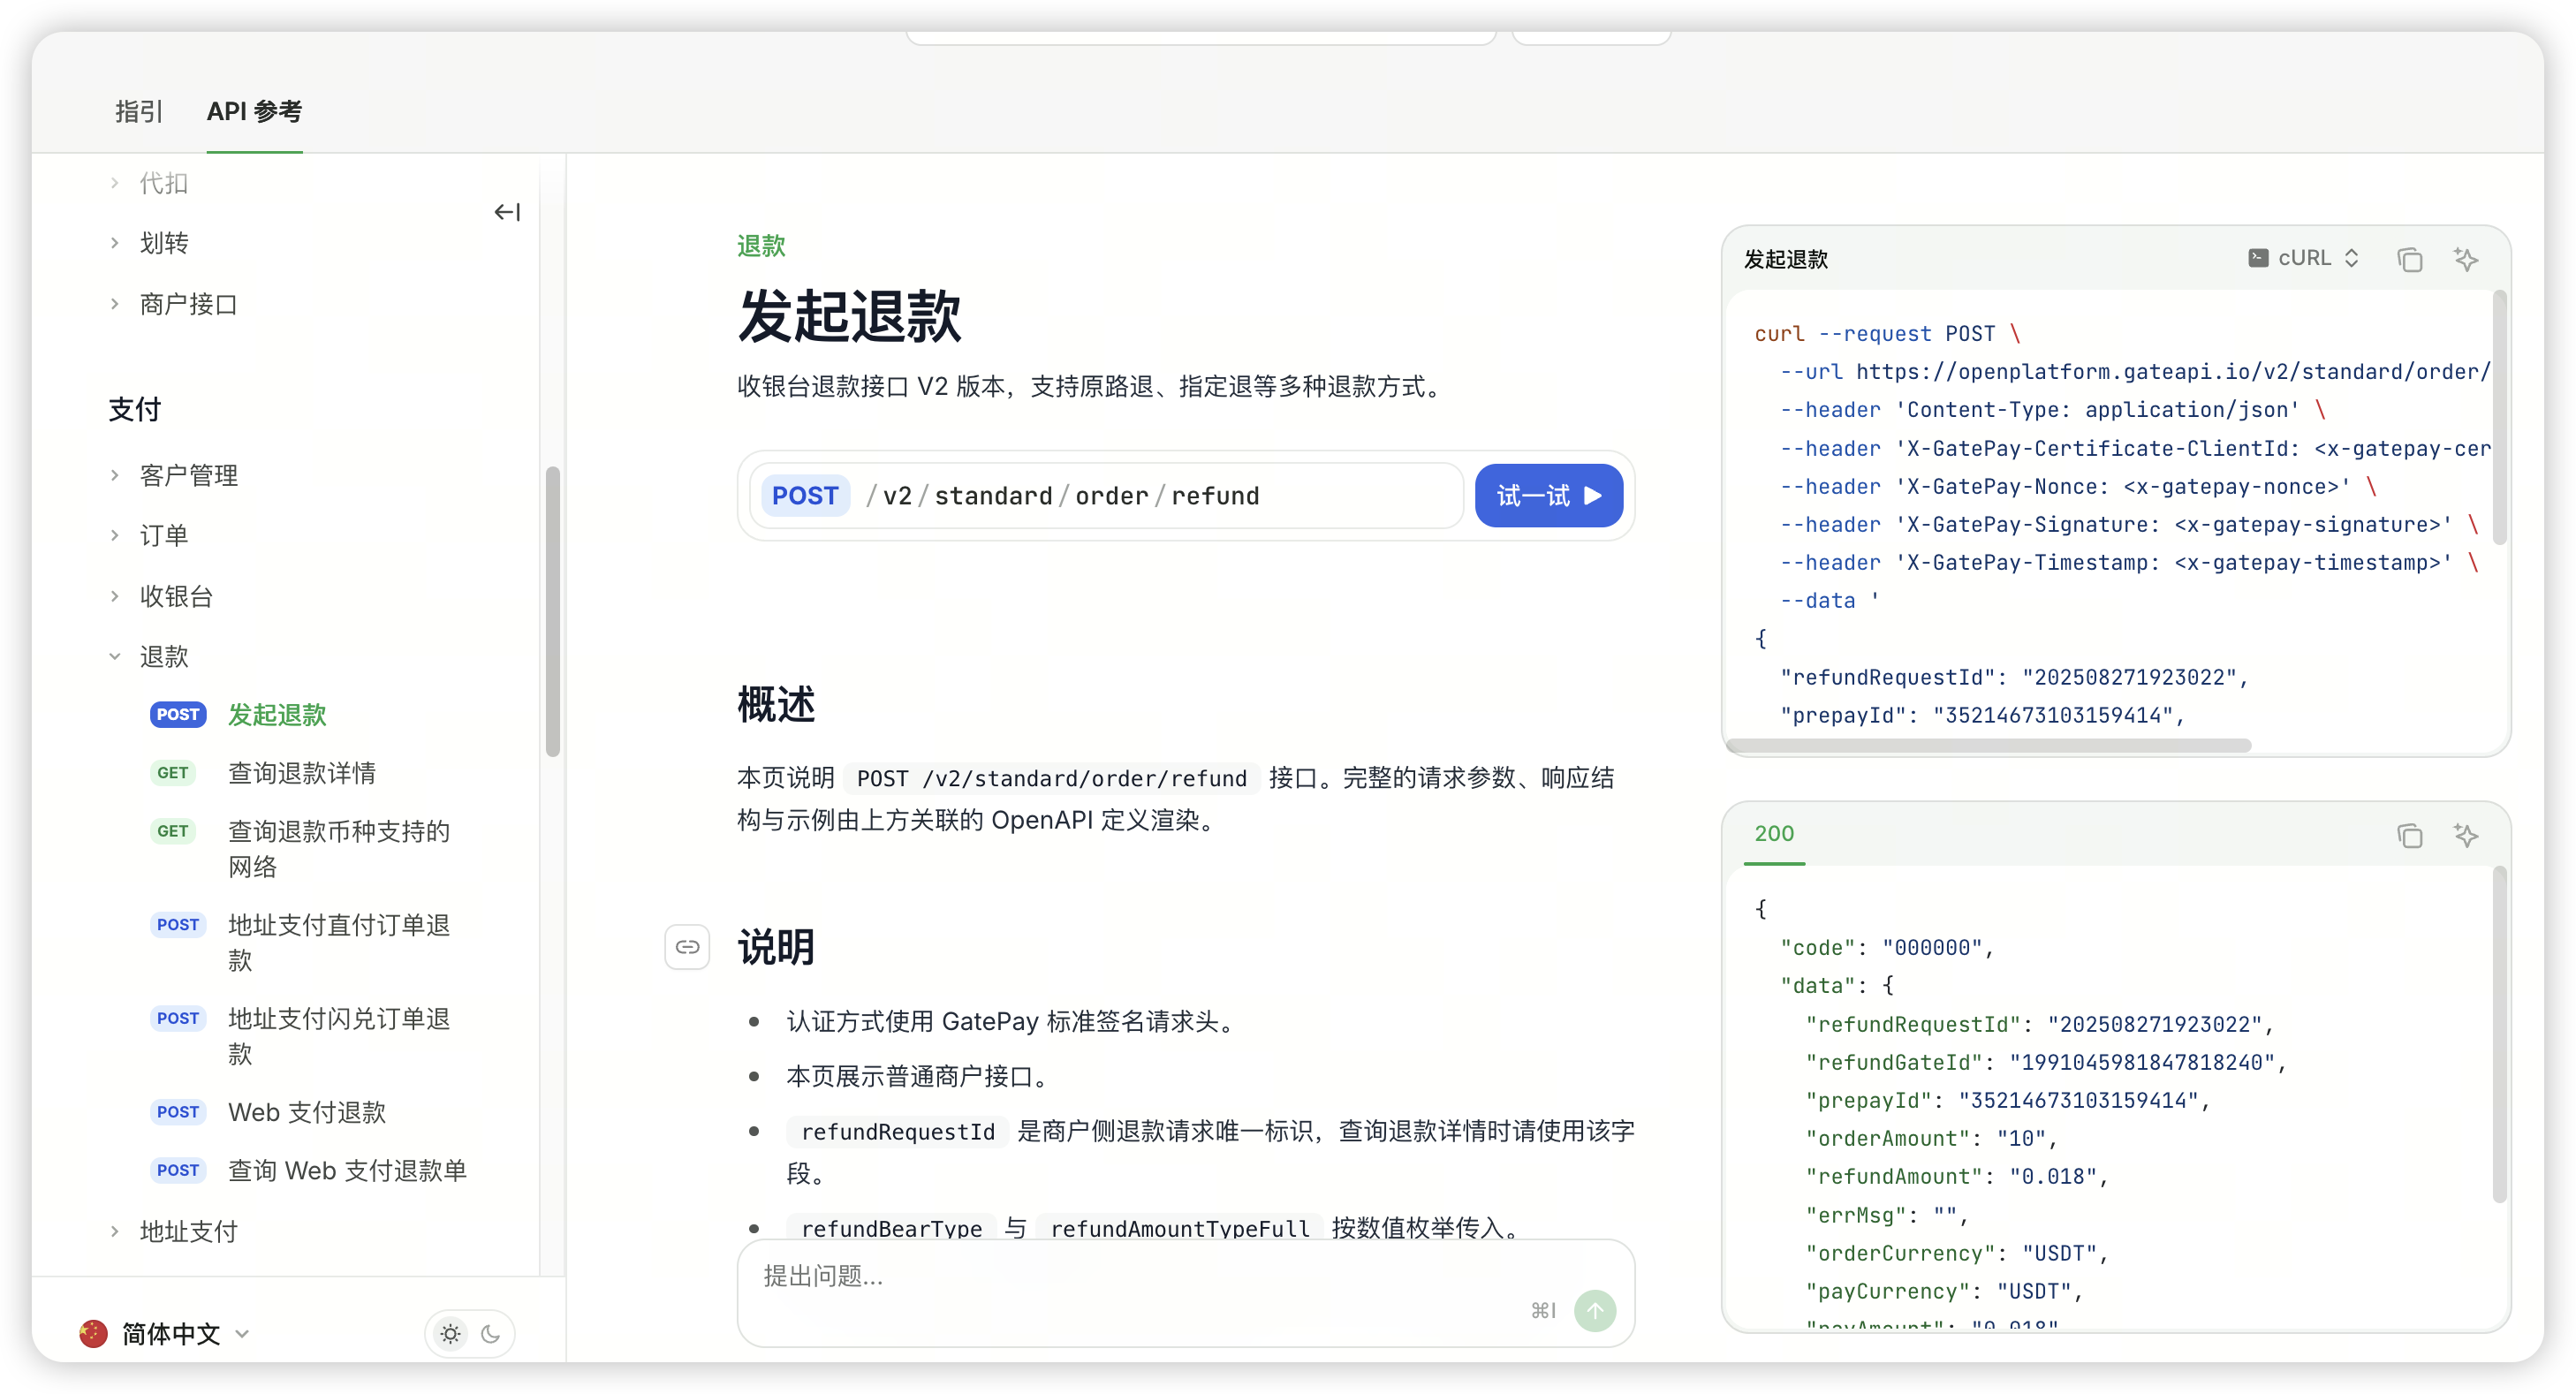Select the API 参考 tab

(x=254, y=111)
